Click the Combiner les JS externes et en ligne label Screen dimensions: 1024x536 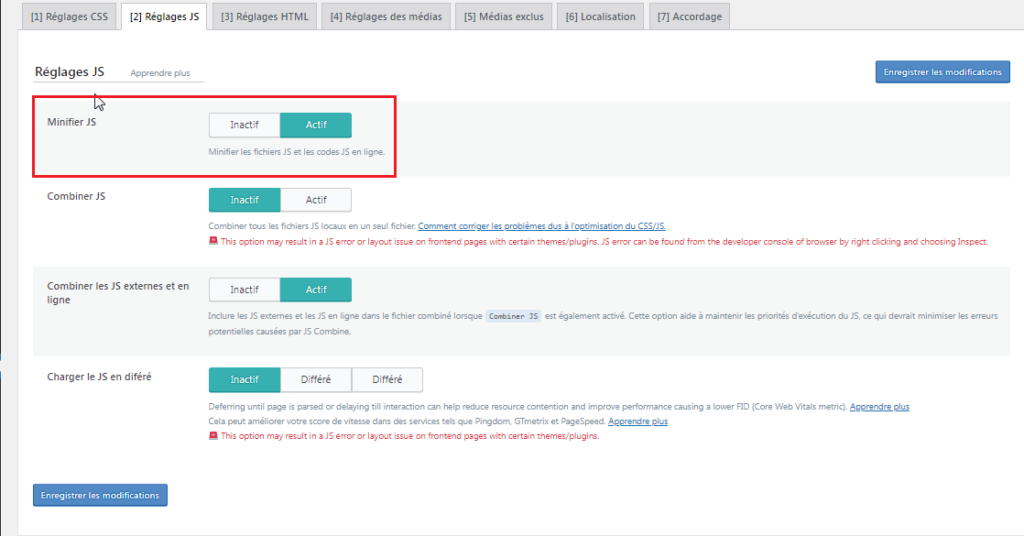118,292
